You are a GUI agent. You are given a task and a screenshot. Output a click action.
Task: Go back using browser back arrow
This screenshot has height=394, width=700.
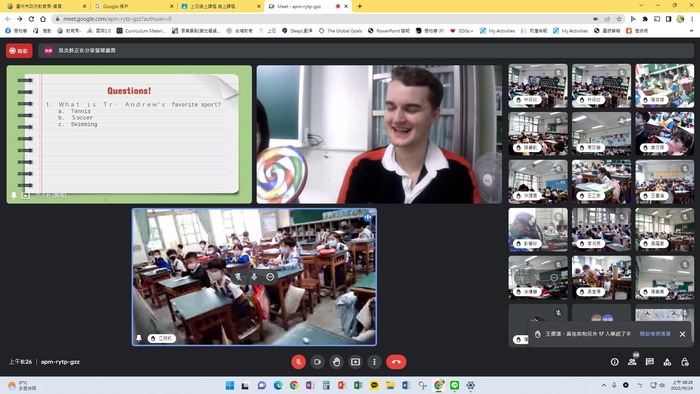[8, 19]
